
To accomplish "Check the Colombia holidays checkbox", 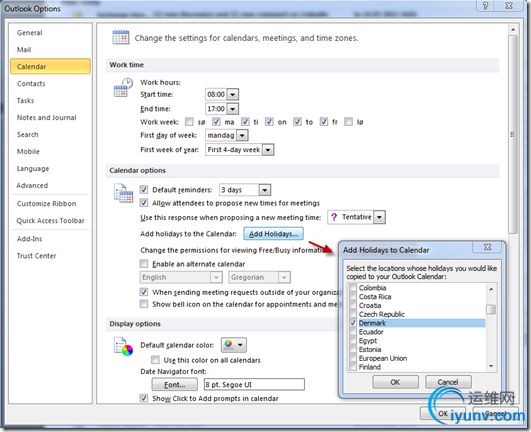I will click(353, 288).
